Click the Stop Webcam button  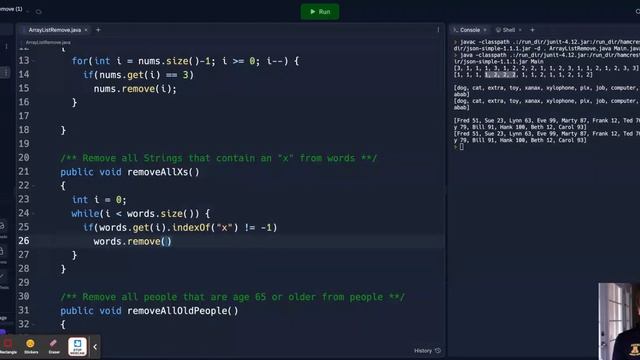pos(77,347)
